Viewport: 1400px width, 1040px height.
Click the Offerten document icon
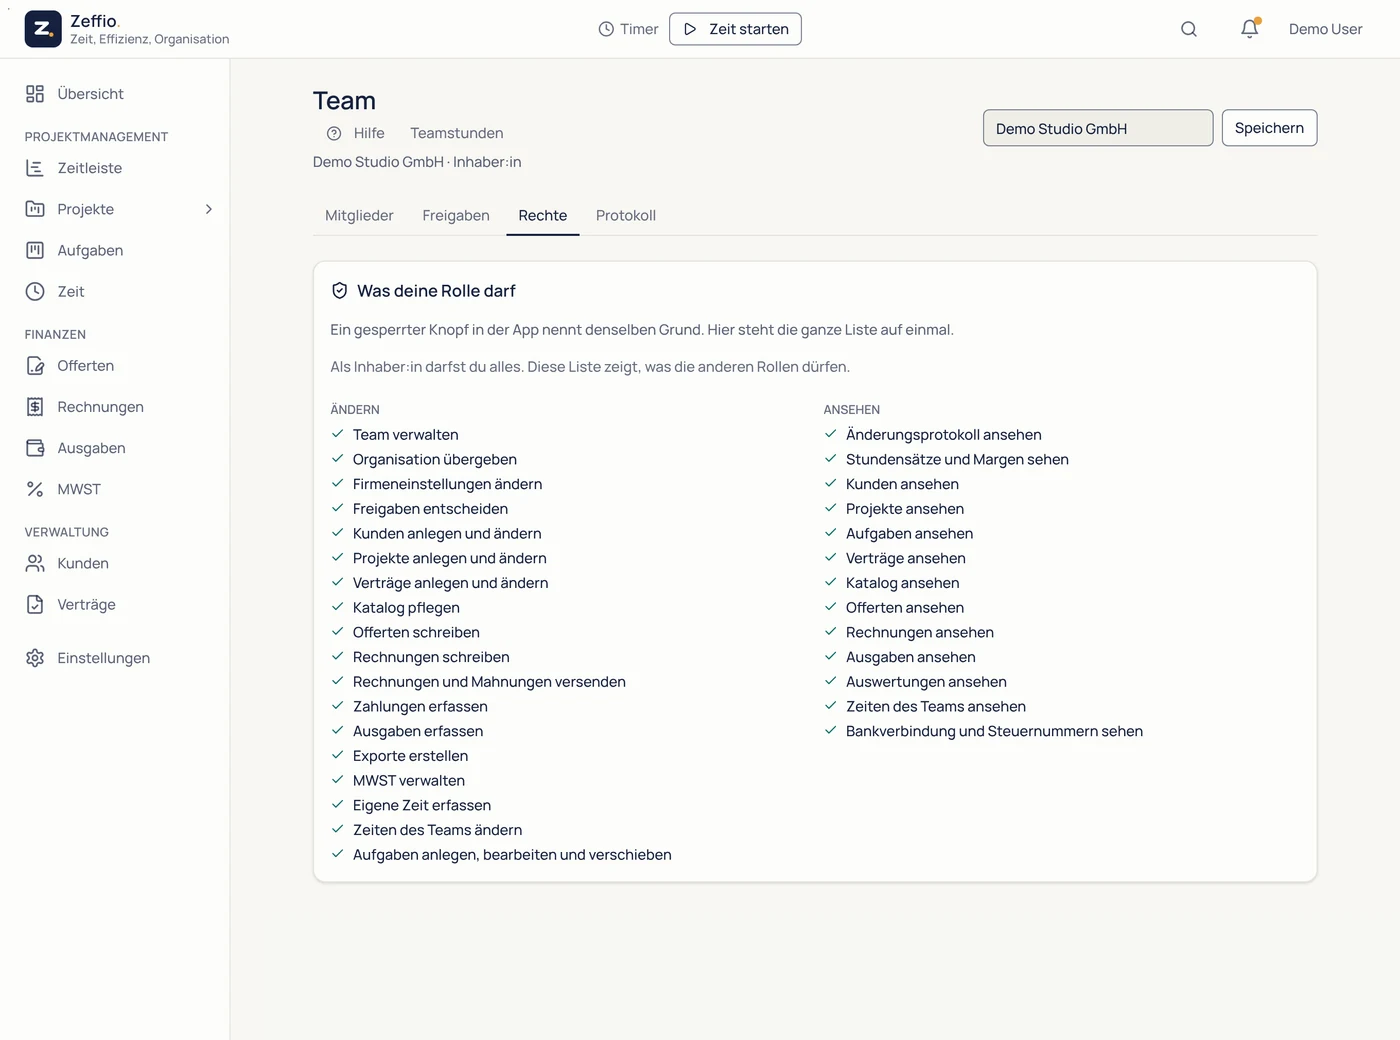tap(35, 366)
